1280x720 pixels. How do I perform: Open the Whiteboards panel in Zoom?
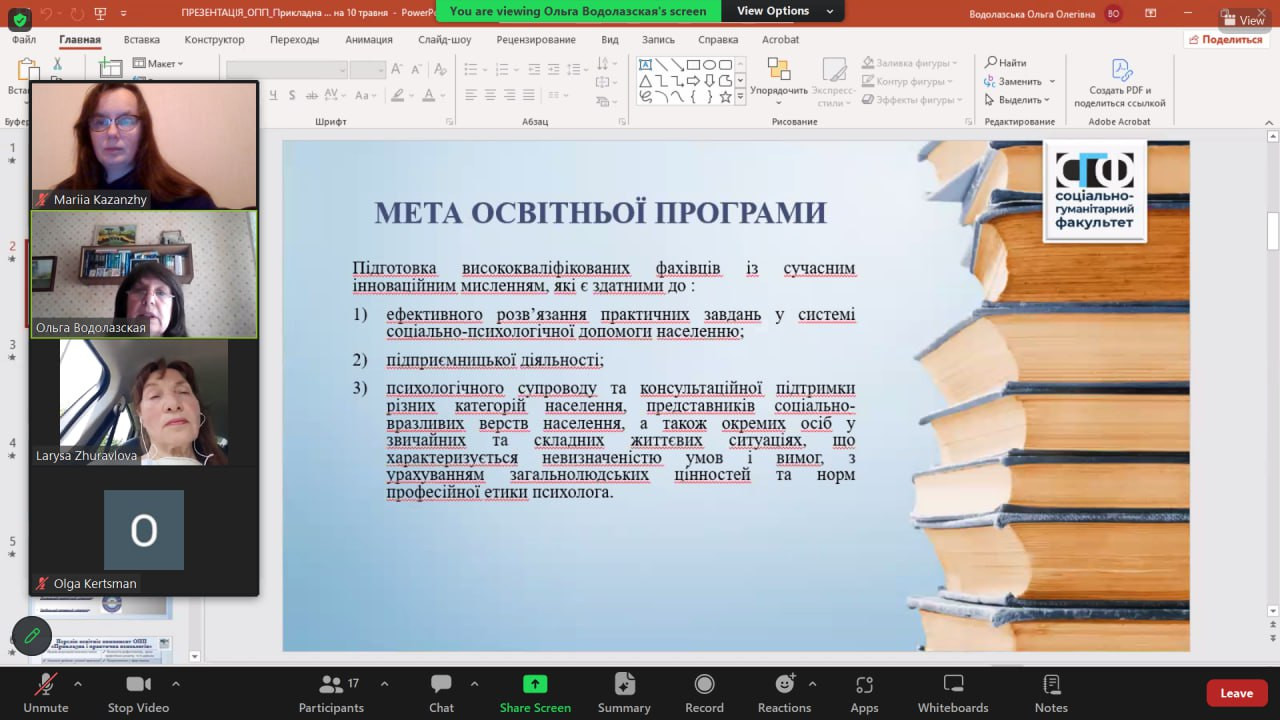click(x=952, y=693)
